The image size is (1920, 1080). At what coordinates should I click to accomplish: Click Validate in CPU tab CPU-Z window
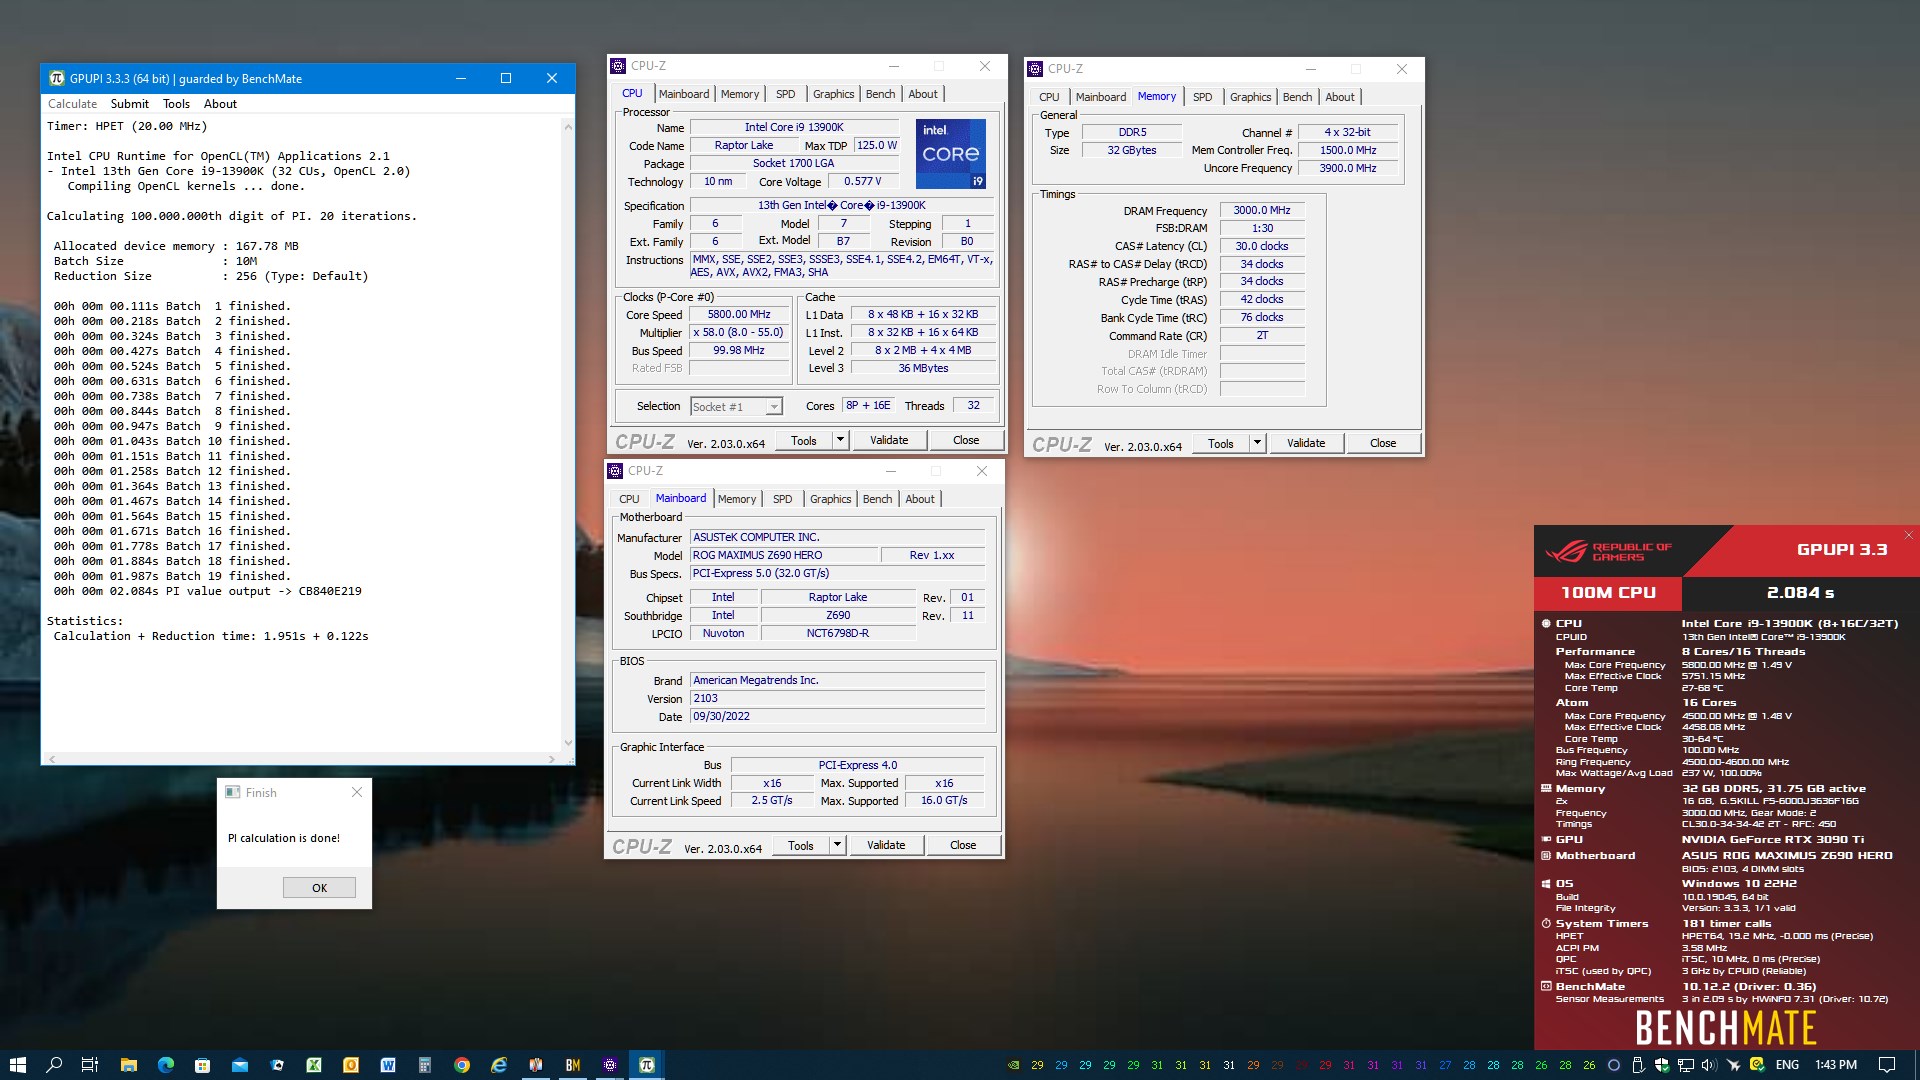[x=889, y=440]
